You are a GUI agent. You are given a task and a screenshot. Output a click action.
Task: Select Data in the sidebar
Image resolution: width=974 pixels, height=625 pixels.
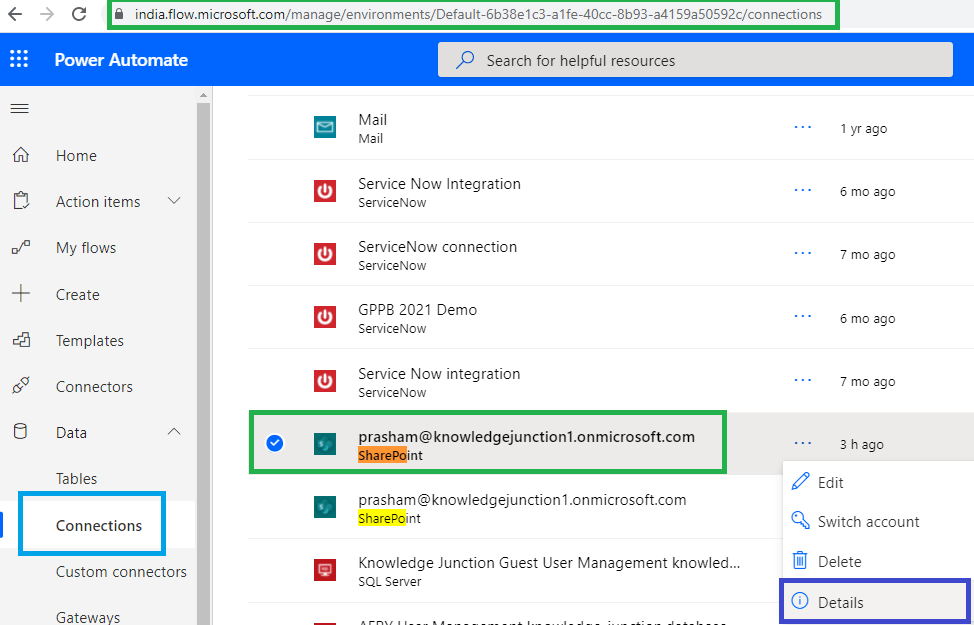[71, 432]
